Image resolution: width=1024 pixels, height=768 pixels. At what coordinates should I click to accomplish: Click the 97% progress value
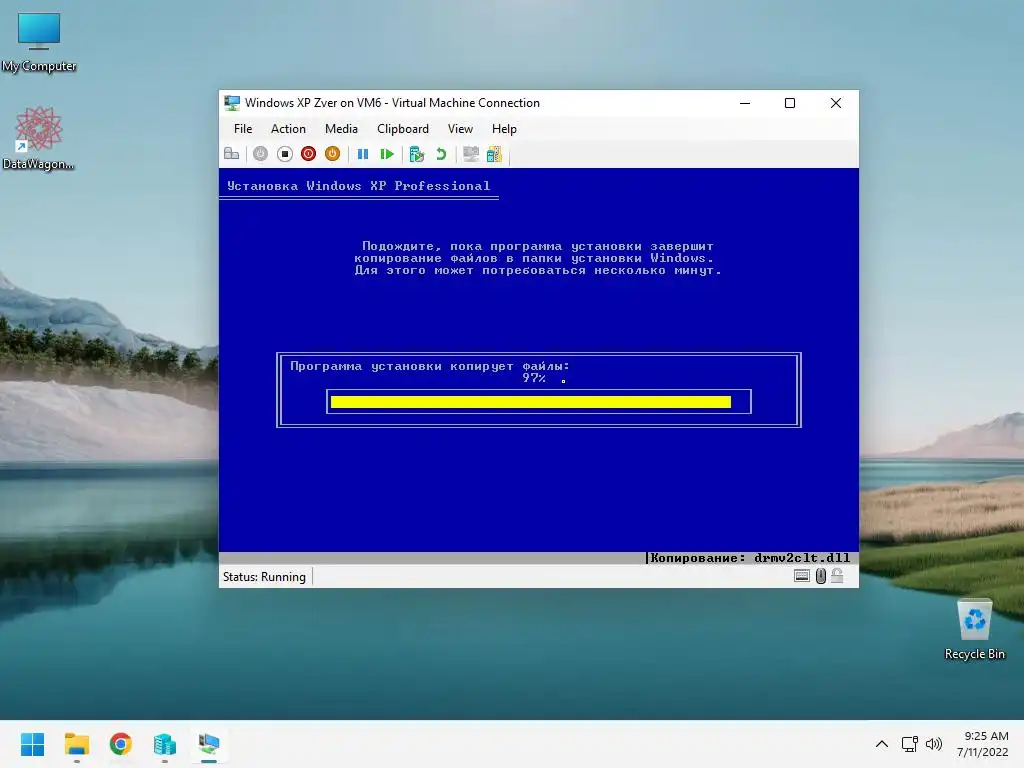click(534, 378)
